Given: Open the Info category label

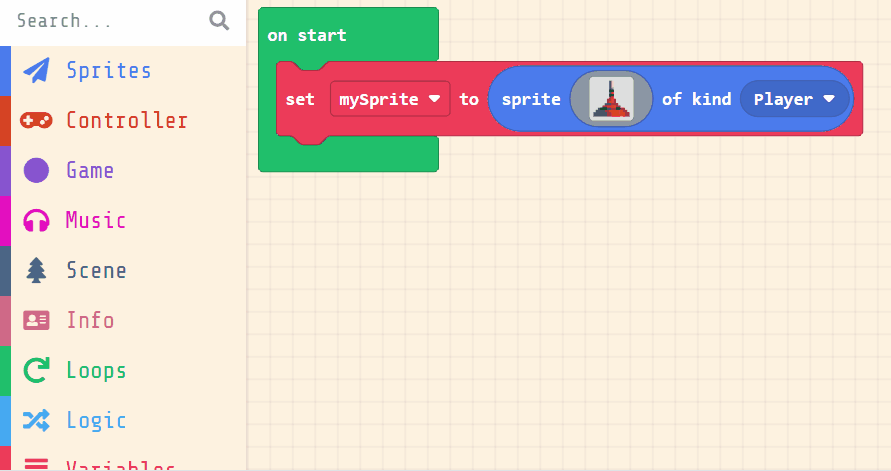Looking at the screenshot, I should (x=90, y=321).
